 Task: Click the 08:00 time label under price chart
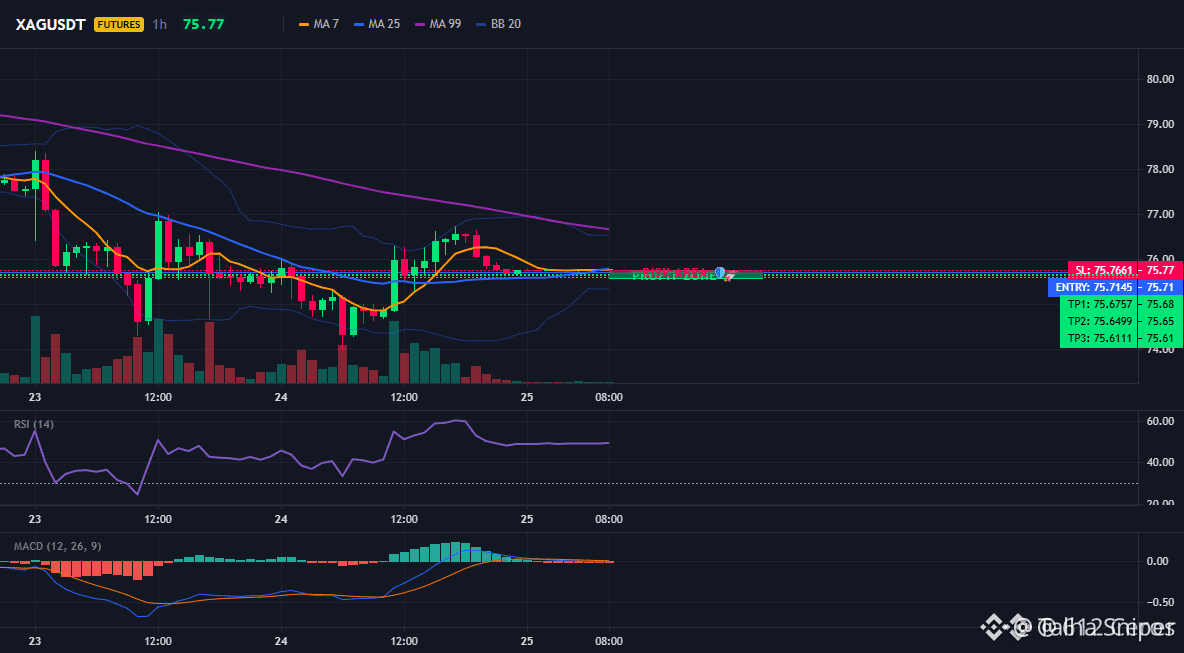coord(609,396)
